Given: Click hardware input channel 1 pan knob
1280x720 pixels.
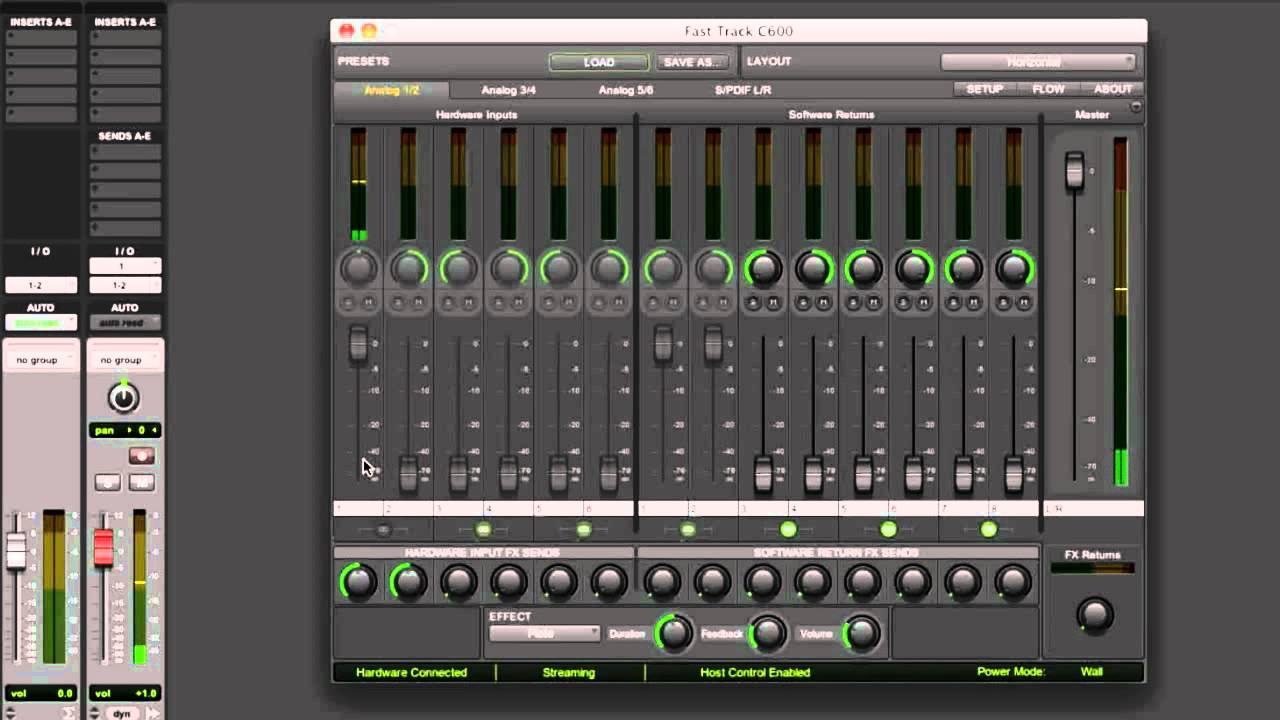Looking at the screenshot, I should [359, 268].
